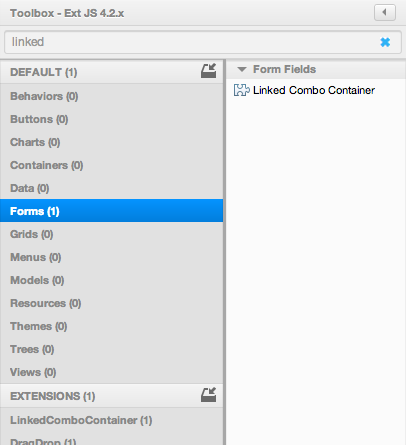
Task: Open the Charts (0) category
Action: 111,142
